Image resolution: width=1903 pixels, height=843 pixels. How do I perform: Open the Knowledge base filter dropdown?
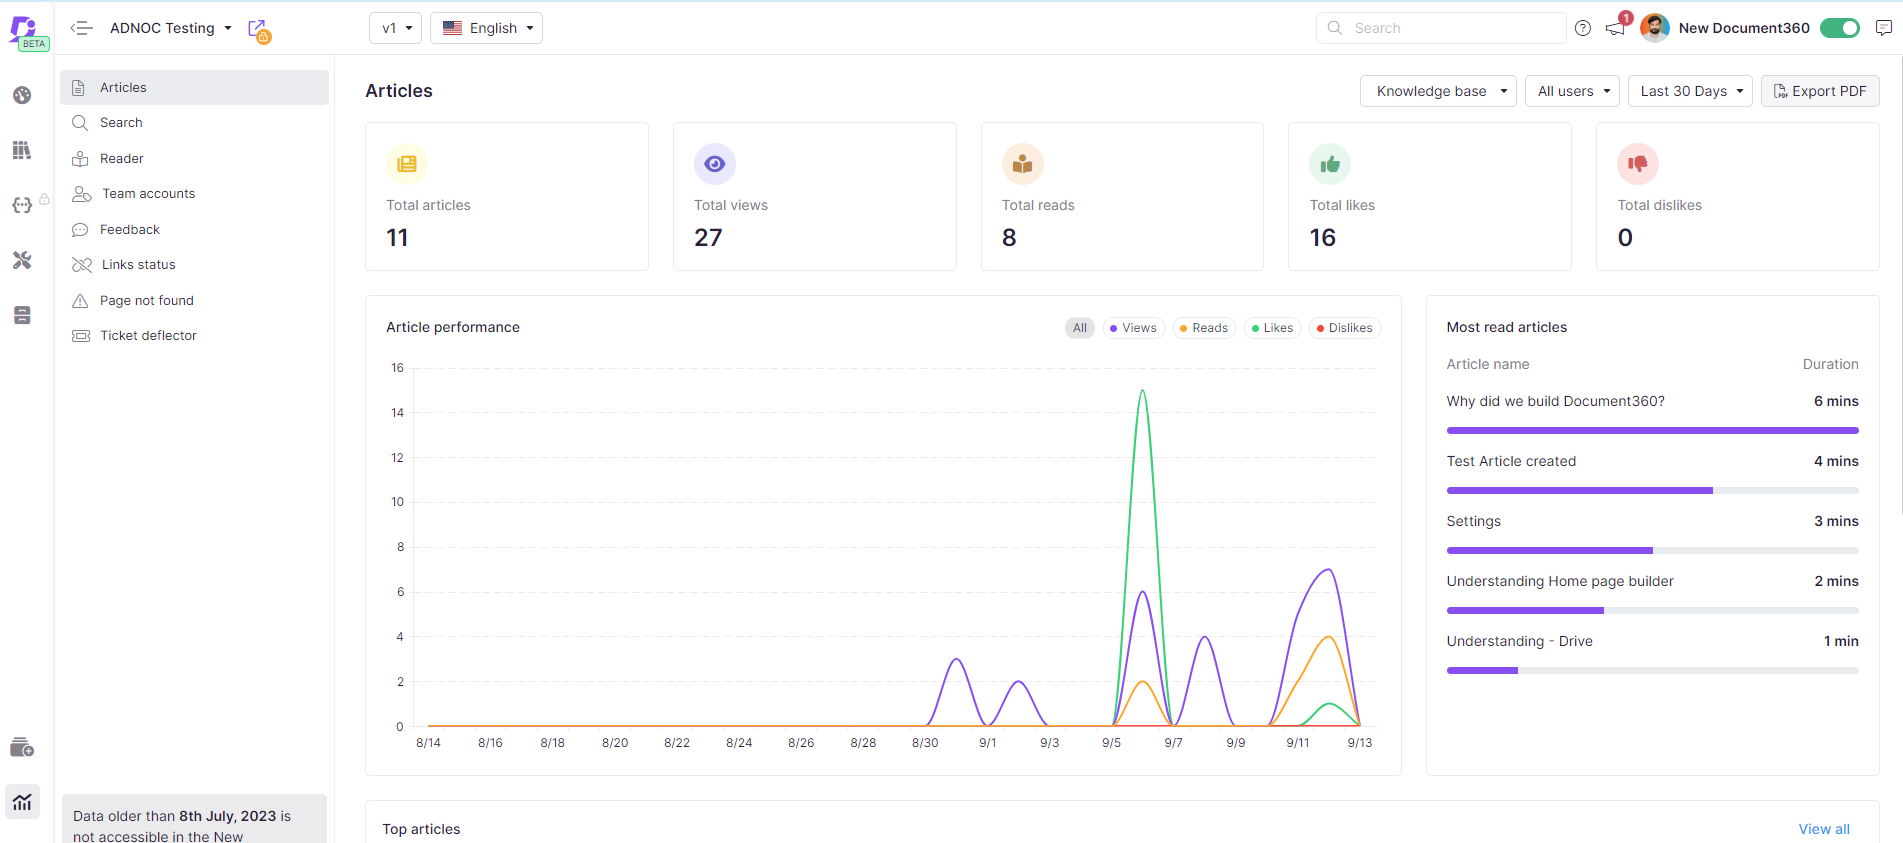[1438, 91]
